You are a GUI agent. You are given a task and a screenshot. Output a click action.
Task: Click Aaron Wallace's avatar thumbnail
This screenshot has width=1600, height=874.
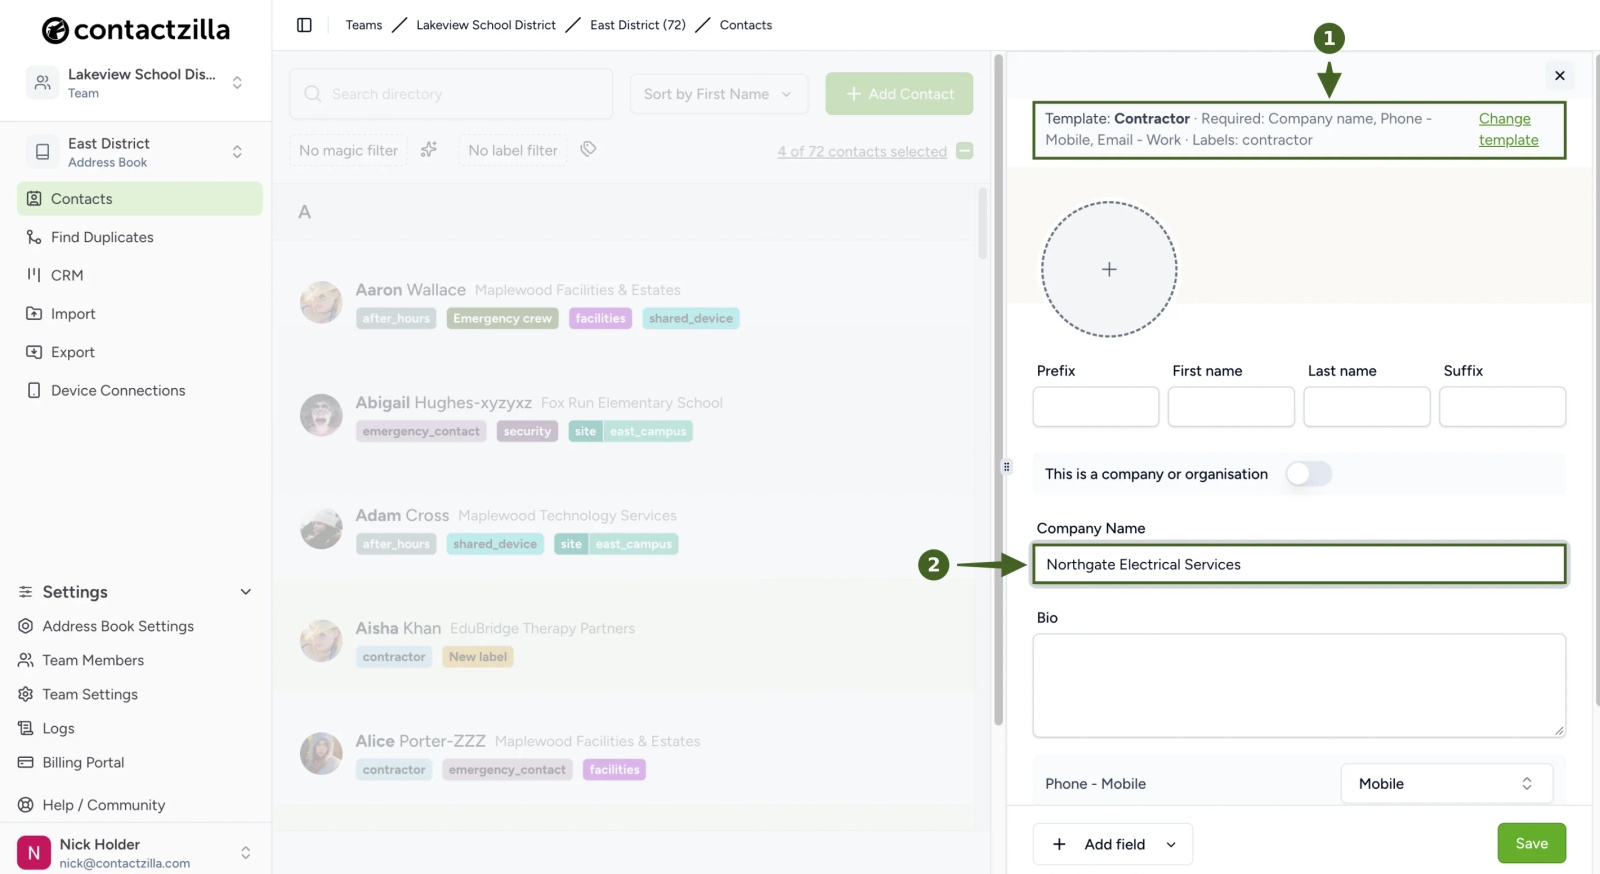[321, 302]
